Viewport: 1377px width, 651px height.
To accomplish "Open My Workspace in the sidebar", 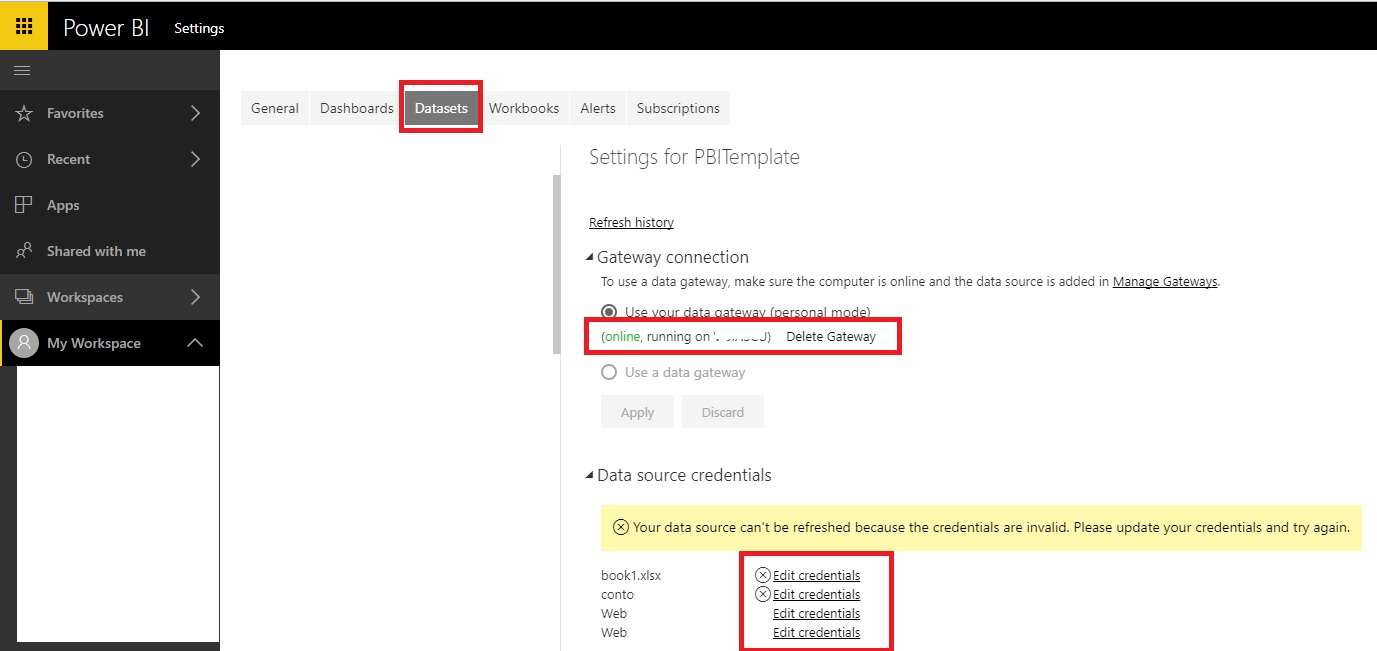I will point(110,343).
